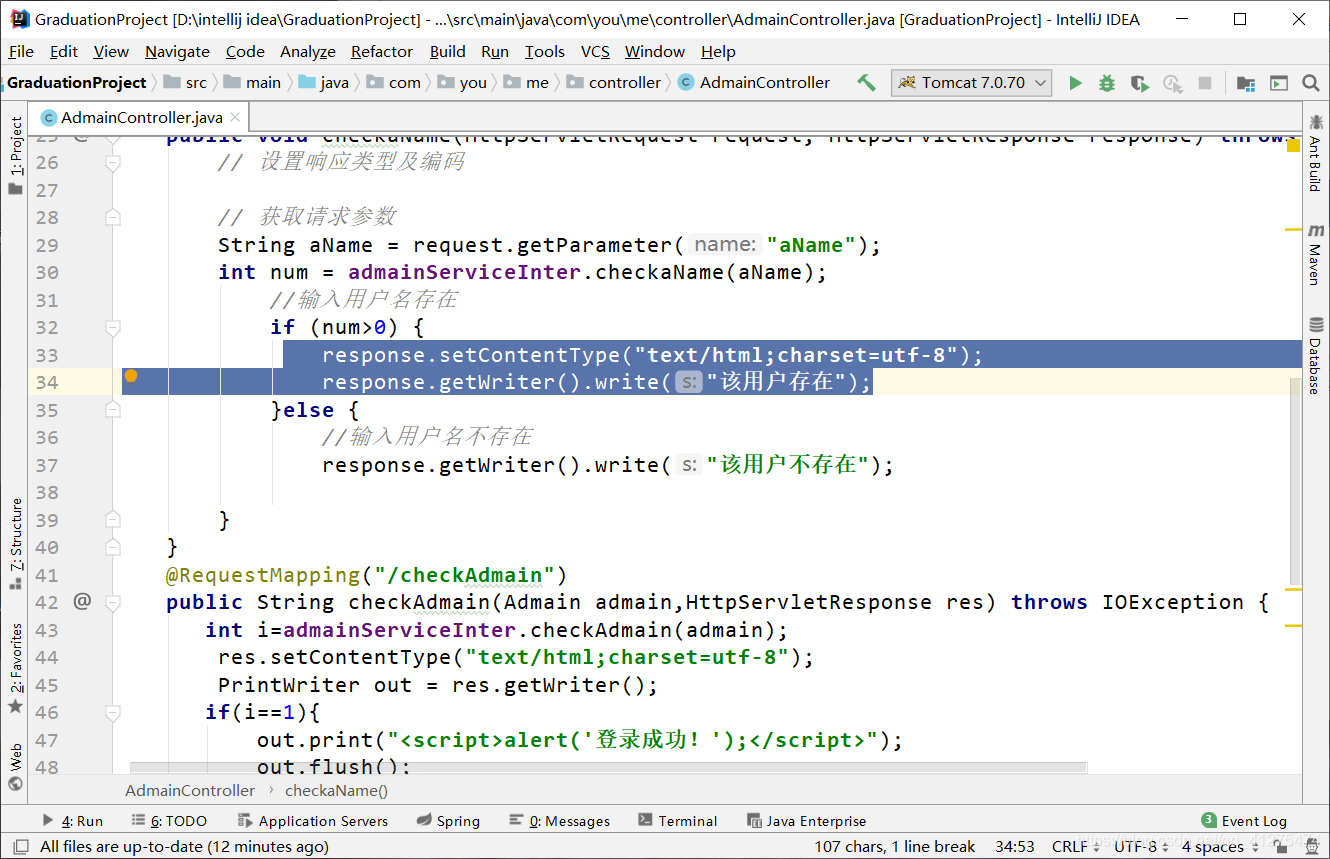The width and height of the screenshot is (1330, 859).
Task: Close the AdmainController.java tab
Action: tap(235, 118)
